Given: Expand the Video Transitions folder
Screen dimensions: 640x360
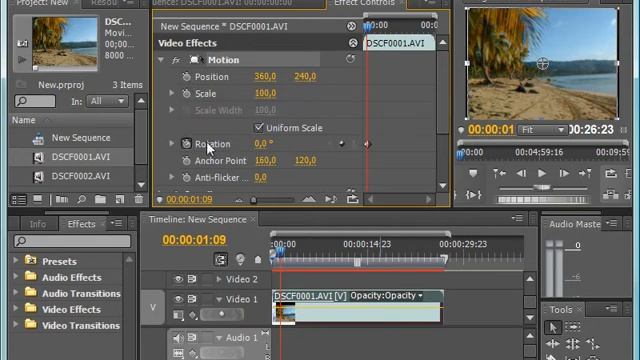Looking at the screenshot, I should 16,325.
